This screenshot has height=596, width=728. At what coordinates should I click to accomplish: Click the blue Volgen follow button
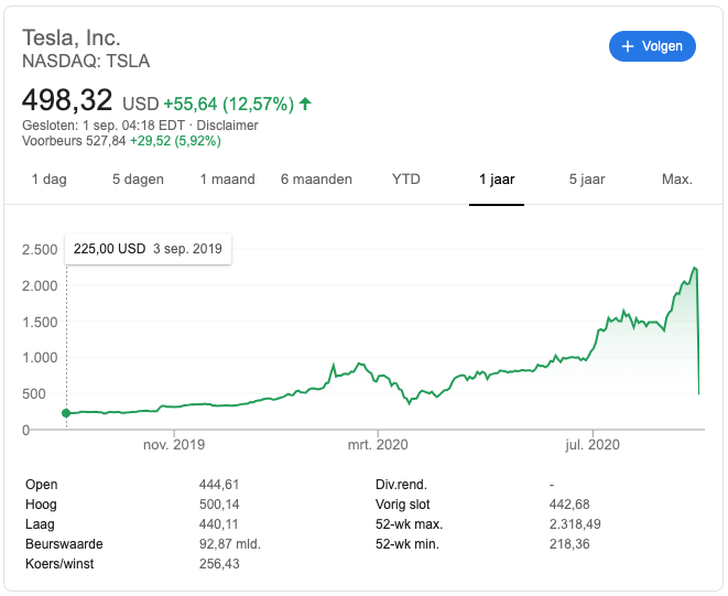pos(652,46)
